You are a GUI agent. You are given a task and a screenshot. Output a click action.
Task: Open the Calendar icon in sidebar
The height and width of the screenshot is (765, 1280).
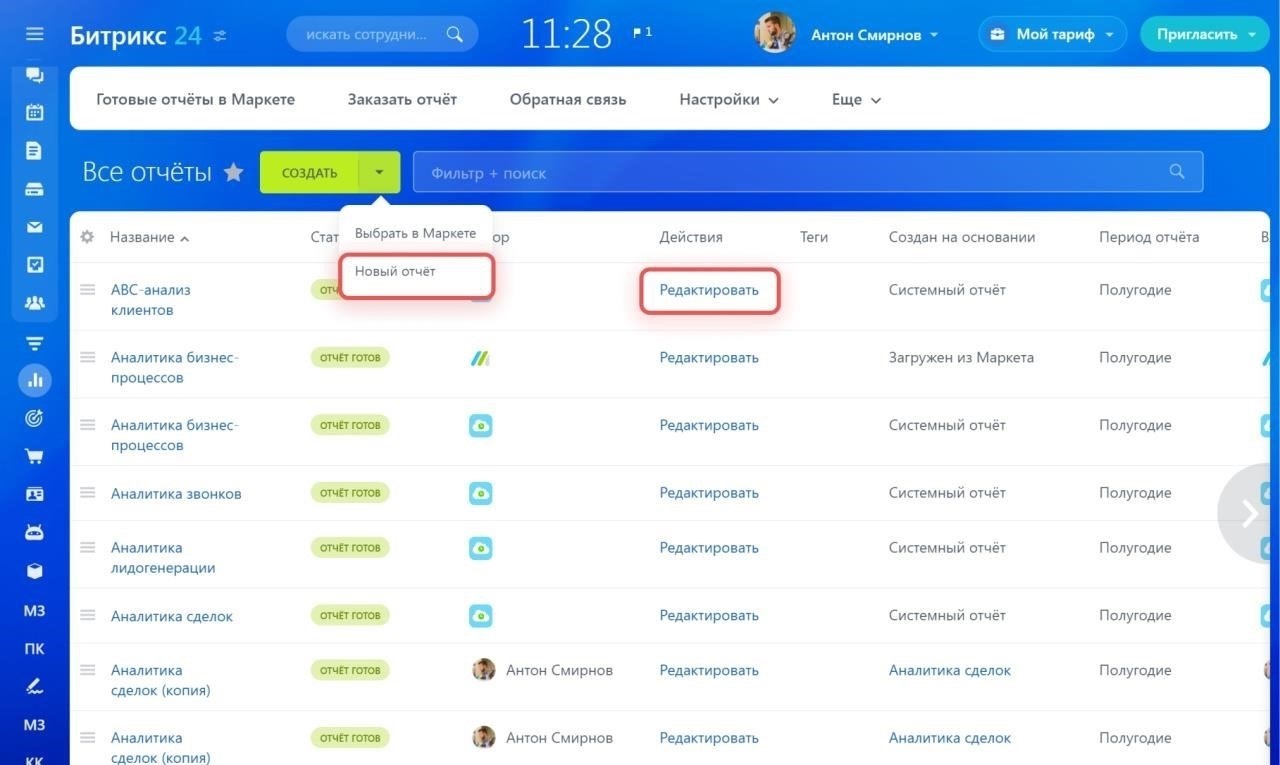pyautogui.click(x=35, y=112)
